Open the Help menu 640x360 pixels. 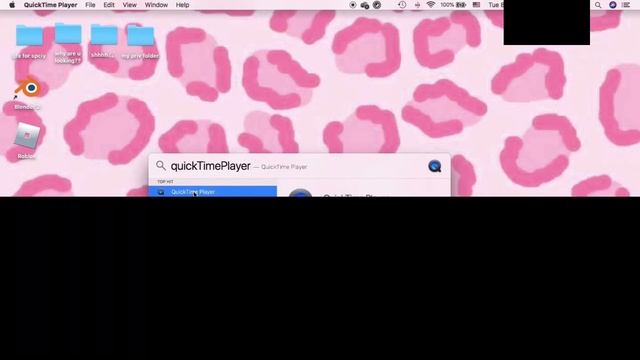[x=182, y=5]
